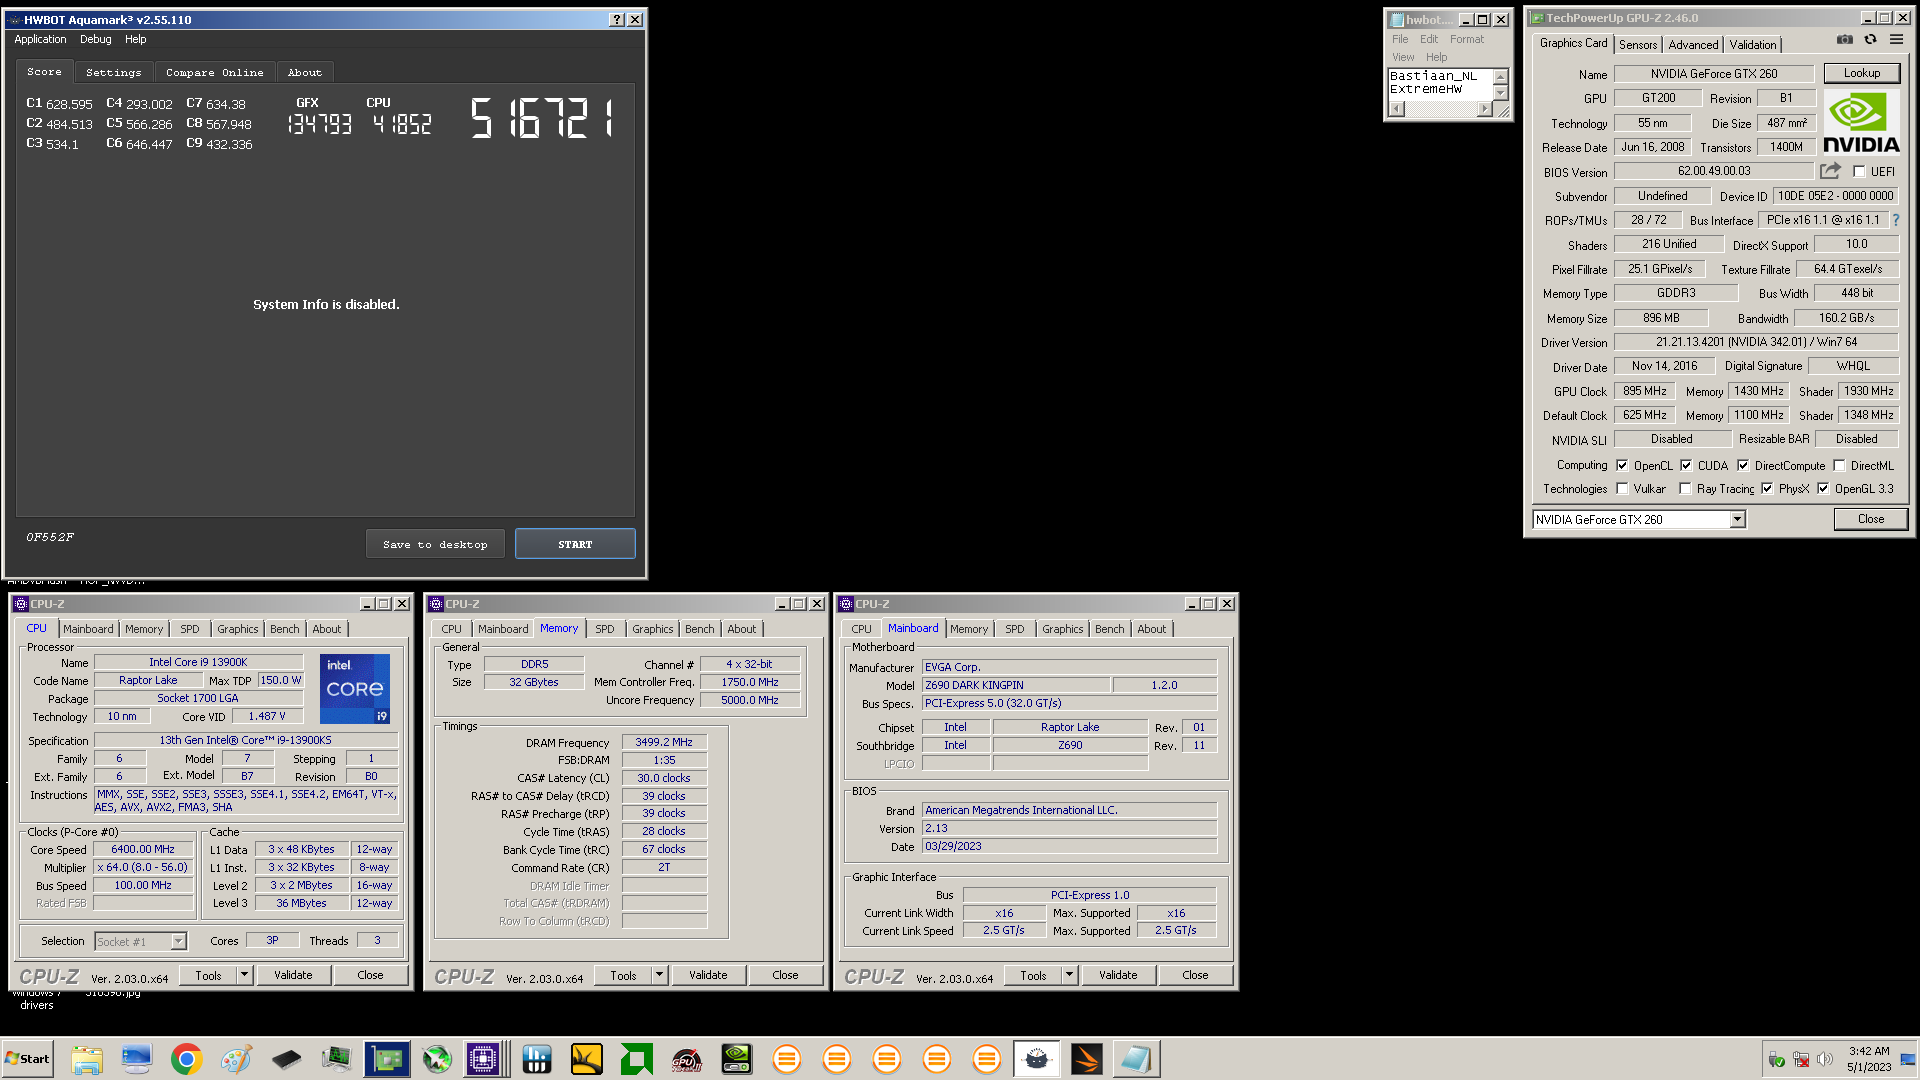The image size is (1920, 1080).
Task: Toggle the DirectCompute checkbox
Action: click(x=1743, y=465)
